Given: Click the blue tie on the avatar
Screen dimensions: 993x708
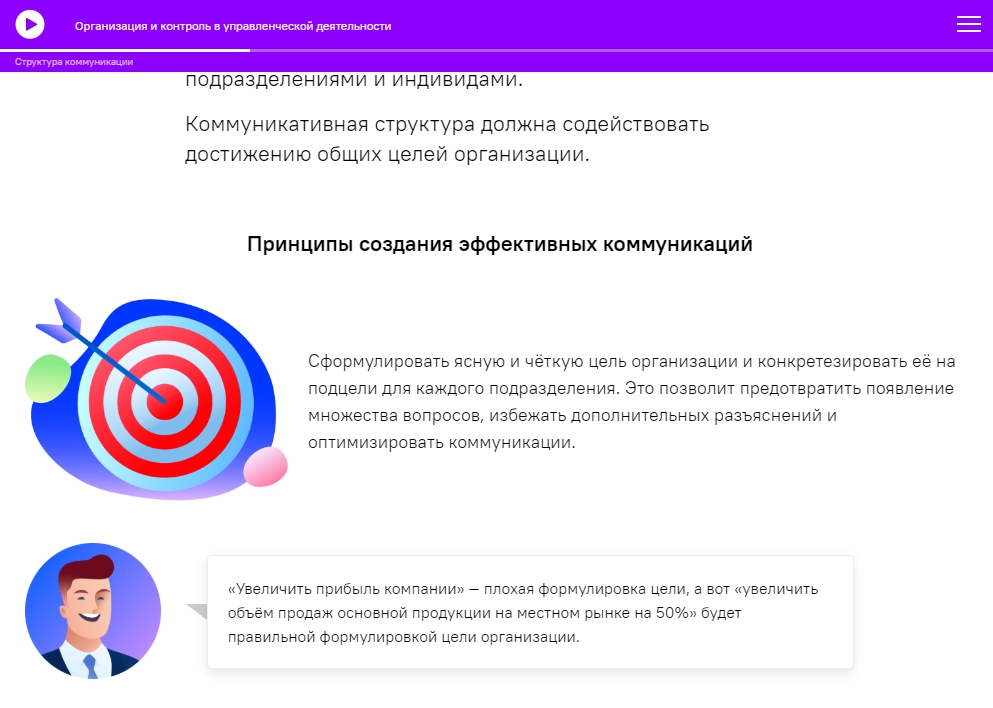Looking at the screenshot, I should click(92, 667).
